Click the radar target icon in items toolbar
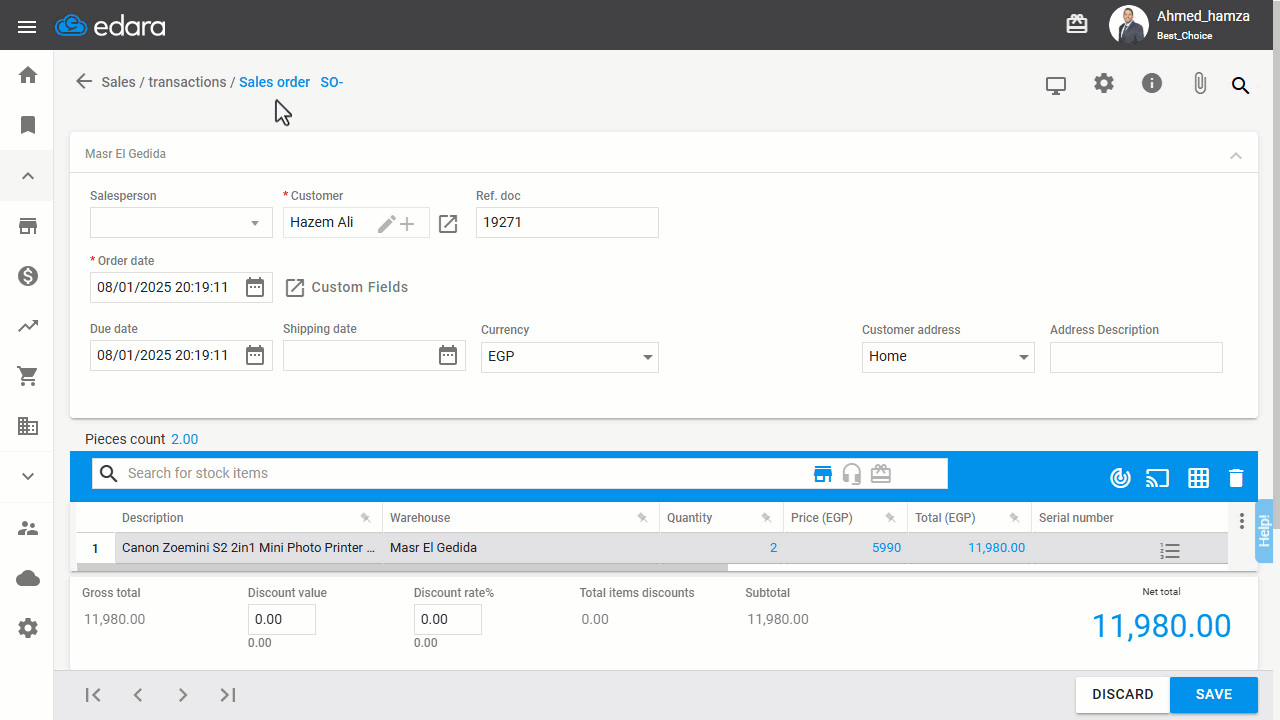 pos(1121,478)
